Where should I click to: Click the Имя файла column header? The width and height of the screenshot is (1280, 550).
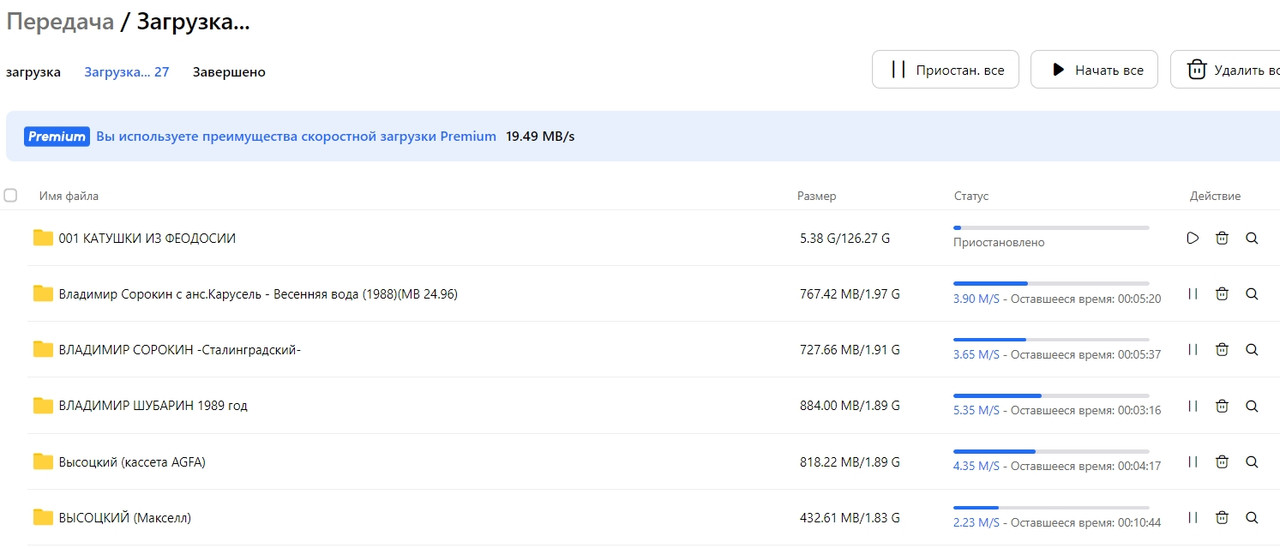(x=69, y=196)
